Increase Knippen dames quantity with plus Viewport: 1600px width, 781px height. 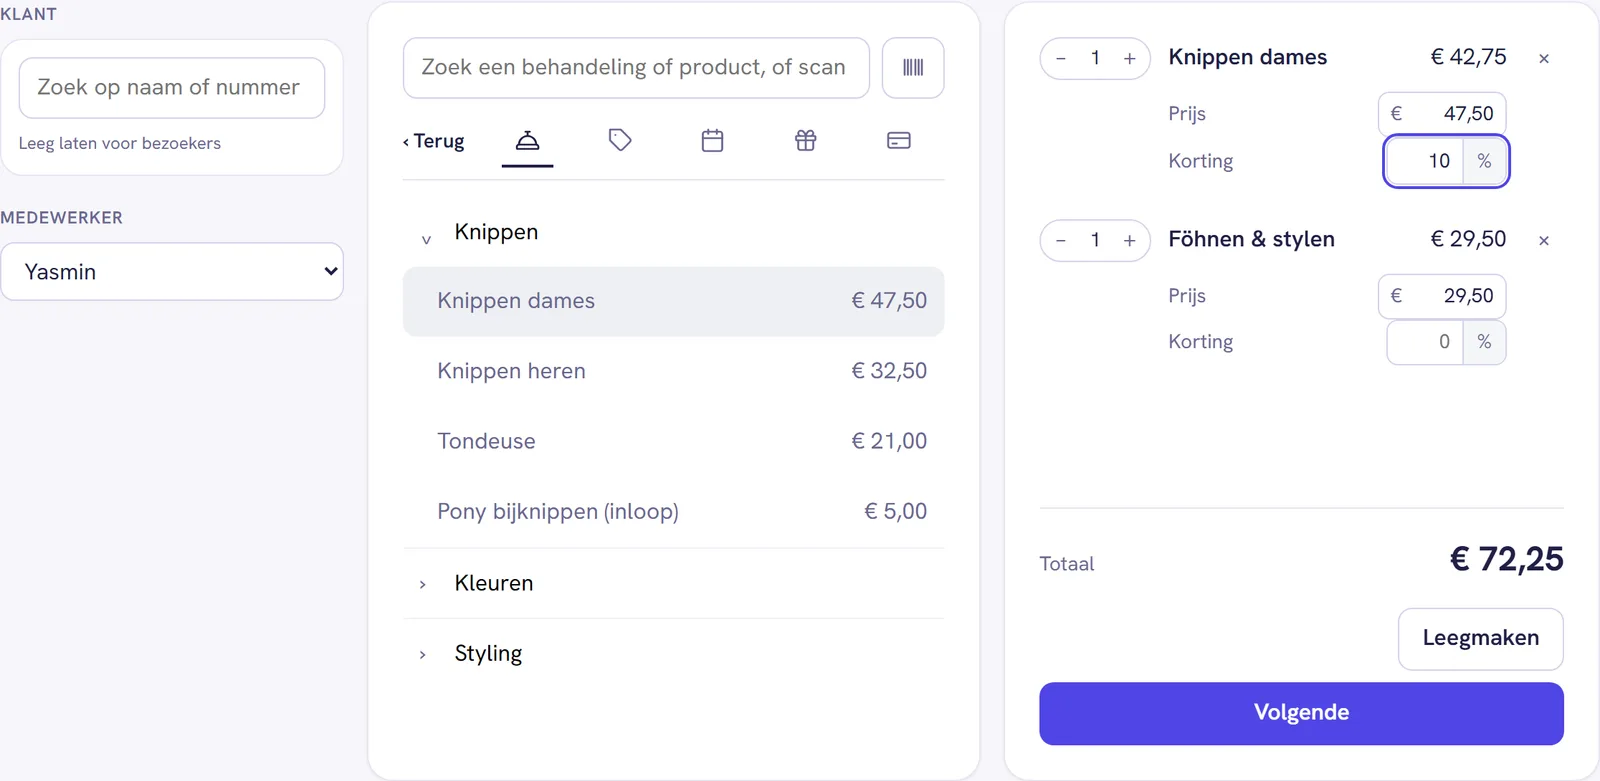point(1130,59)
